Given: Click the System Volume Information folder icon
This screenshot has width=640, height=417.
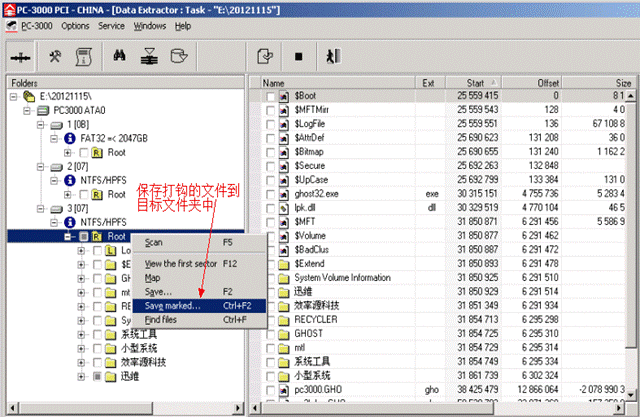Looking at the screenshot, I should [x=284, y=279].
